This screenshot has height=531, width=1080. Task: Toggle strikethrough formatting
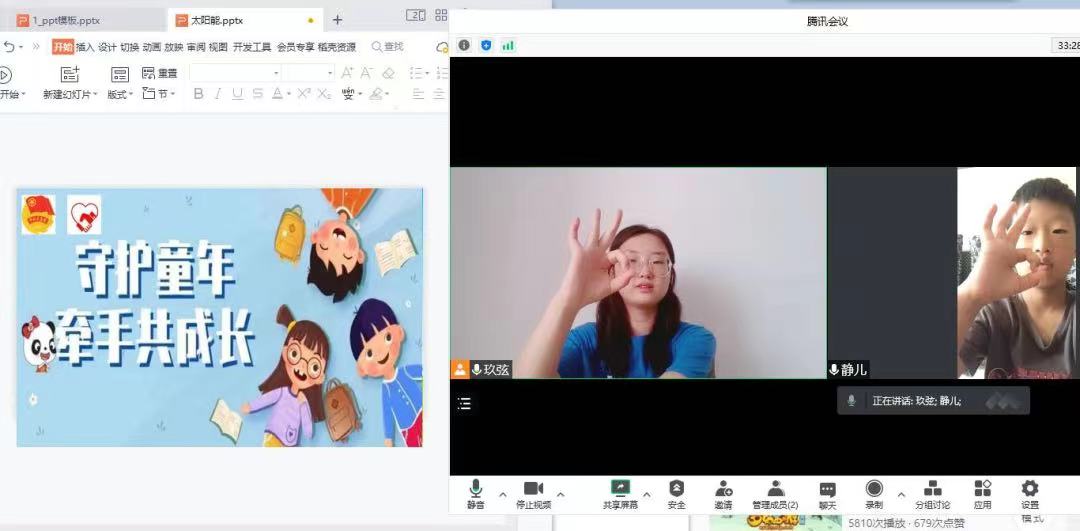pos(258,94)
